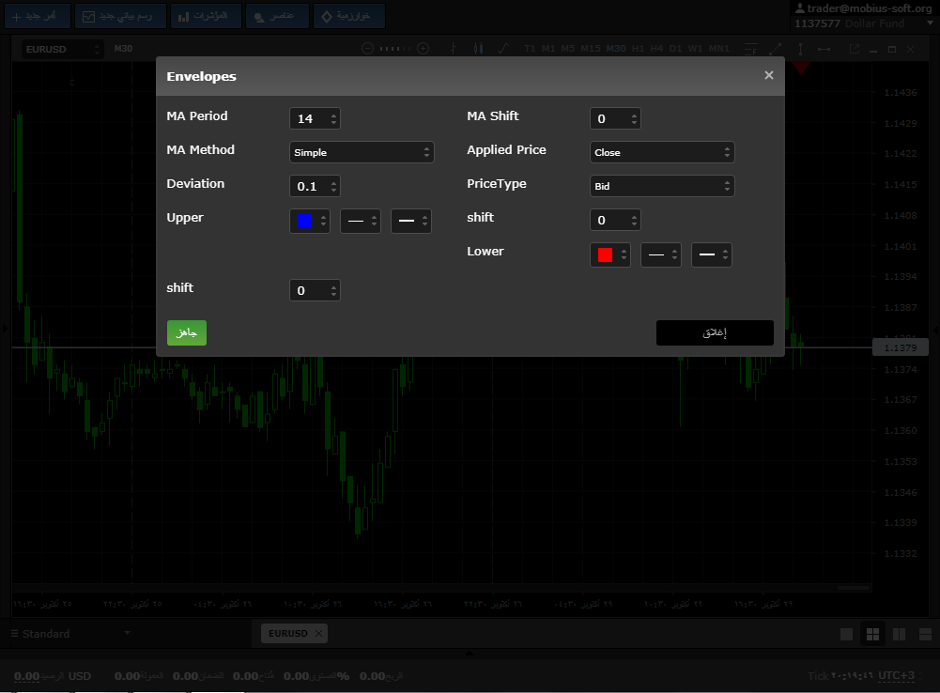Viewport: 940px width, 693px height.
Task: Click the 1.1379 current price label
Action: tap(900, 348)
